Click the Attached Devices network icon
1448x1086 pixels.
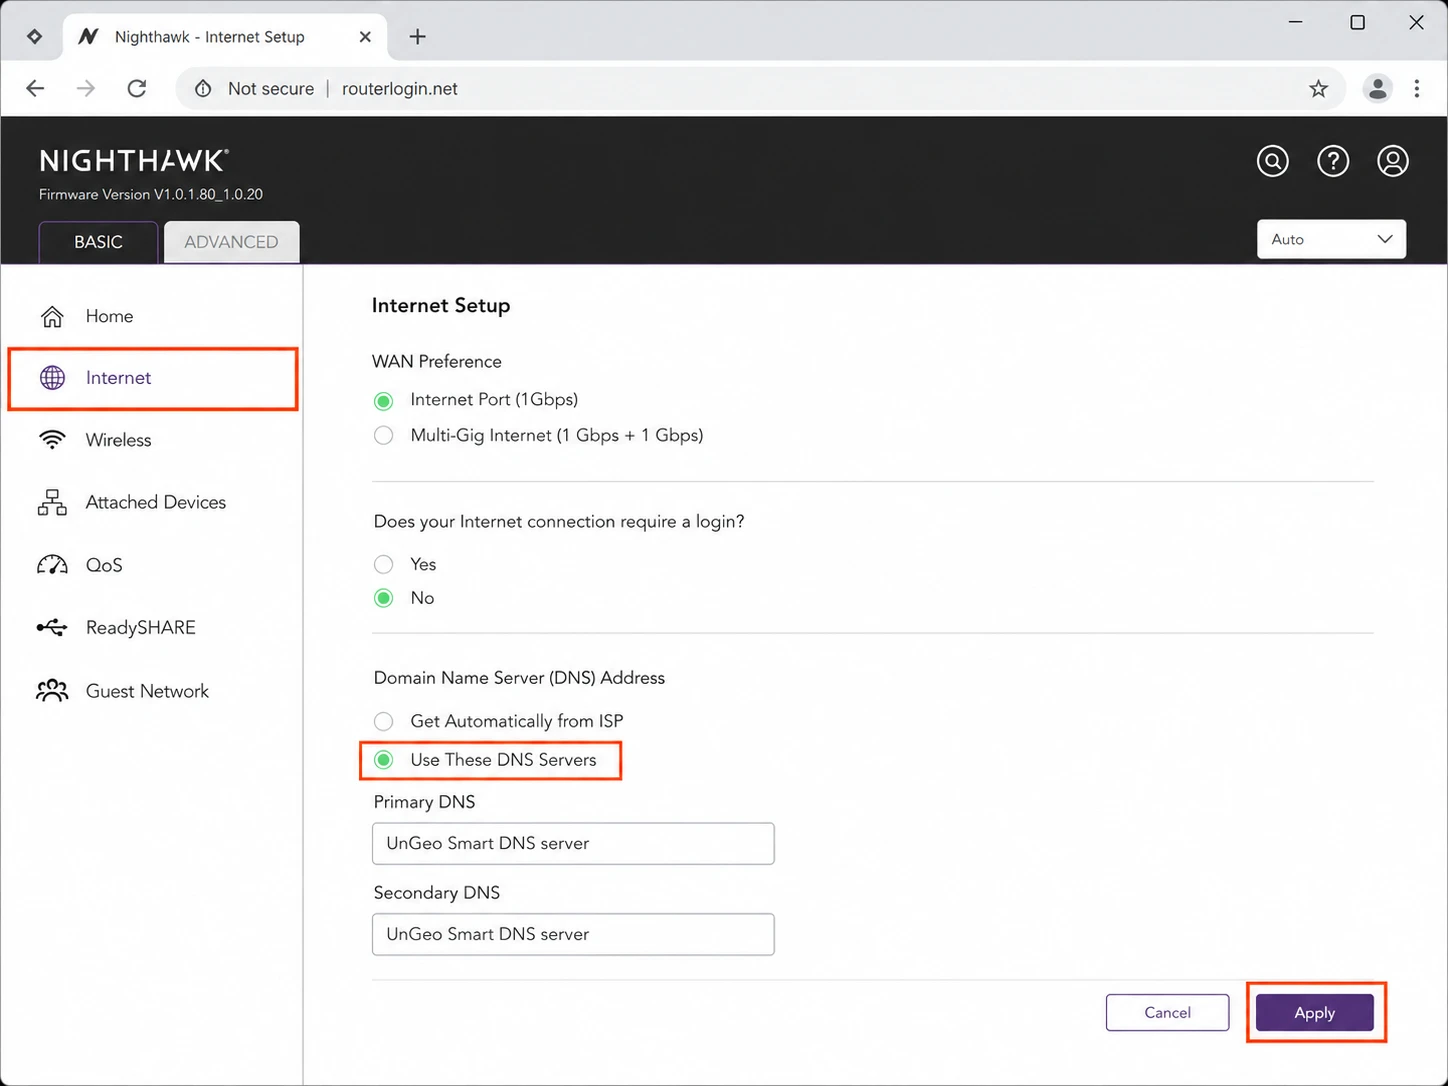coord(52,502)
